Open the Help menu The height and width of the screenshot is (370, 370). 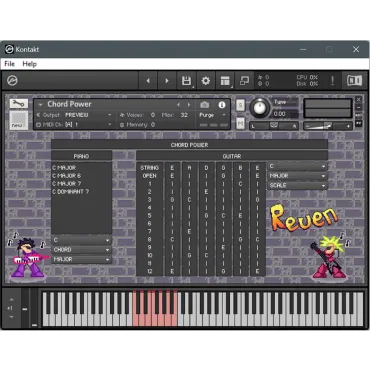[29, 64]
